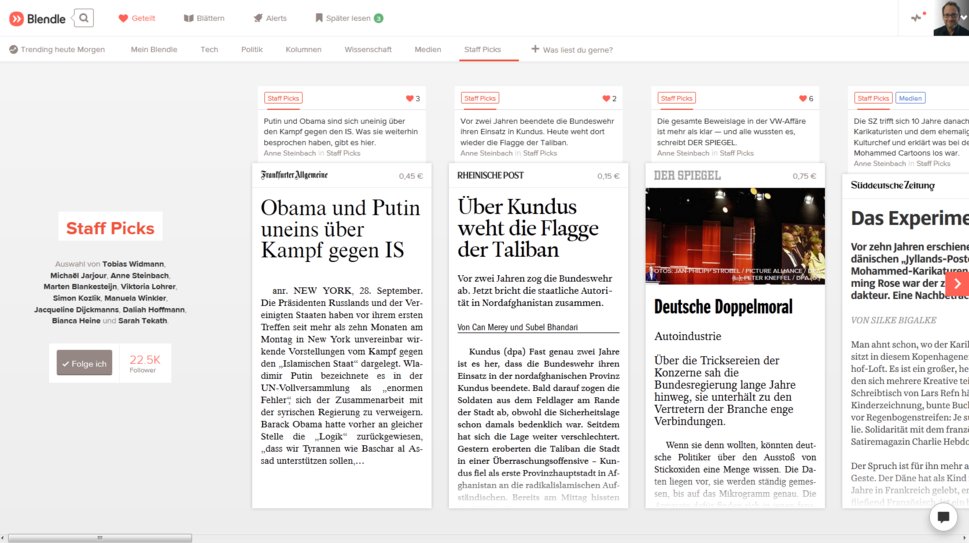Open the Geteilt heart tab
Viewport: 969px width, 543px height.
pos(137,18)
